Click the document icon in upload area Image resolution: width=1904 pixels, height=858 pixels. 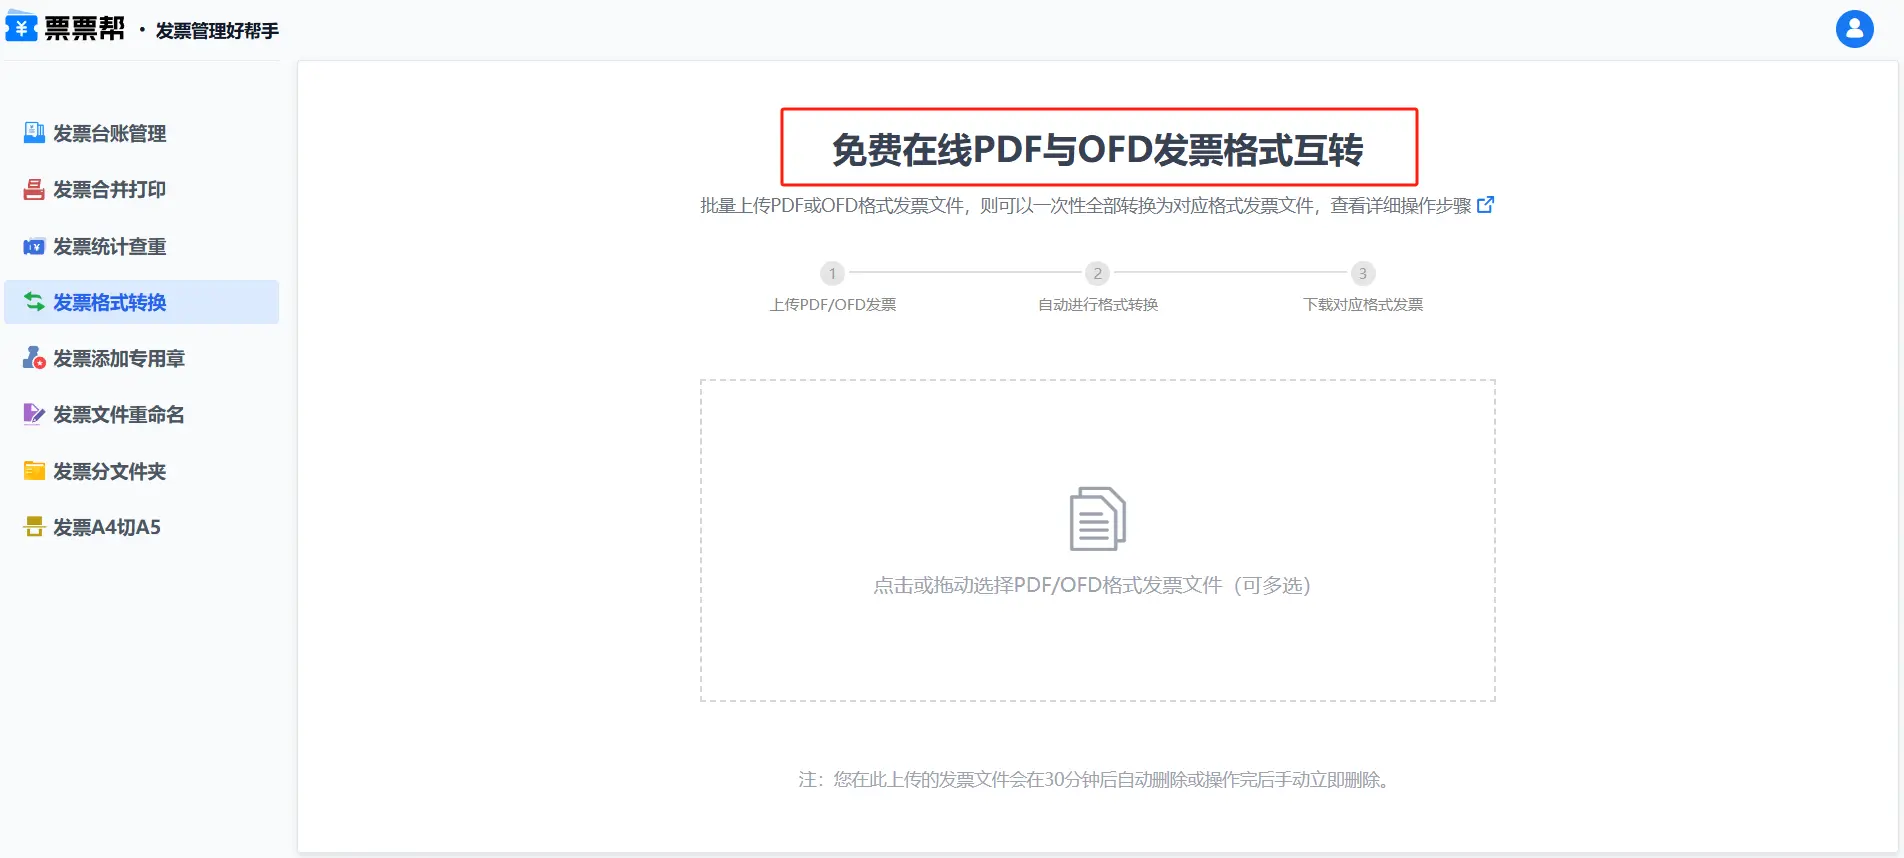click(x=1097, y=519)
